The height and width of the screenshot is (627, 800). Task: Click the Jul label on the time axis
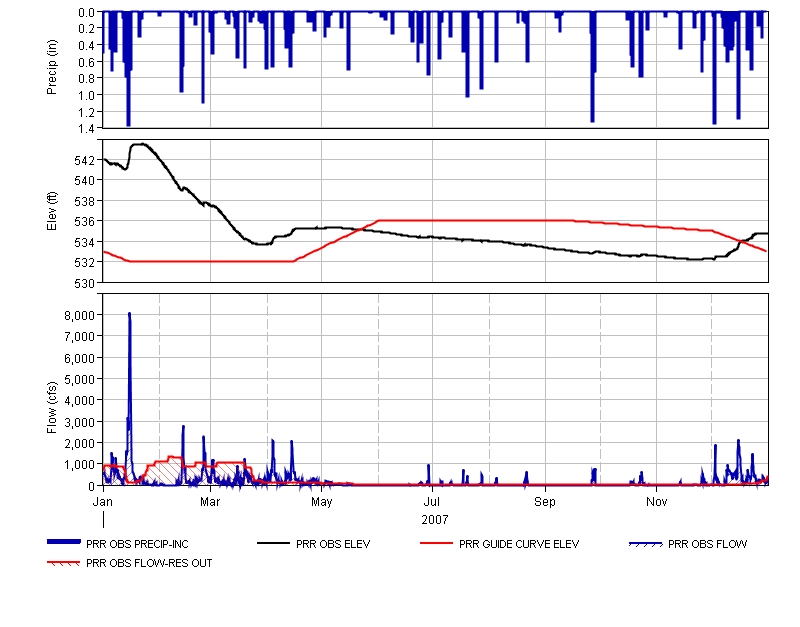click(x=433, y=500)
